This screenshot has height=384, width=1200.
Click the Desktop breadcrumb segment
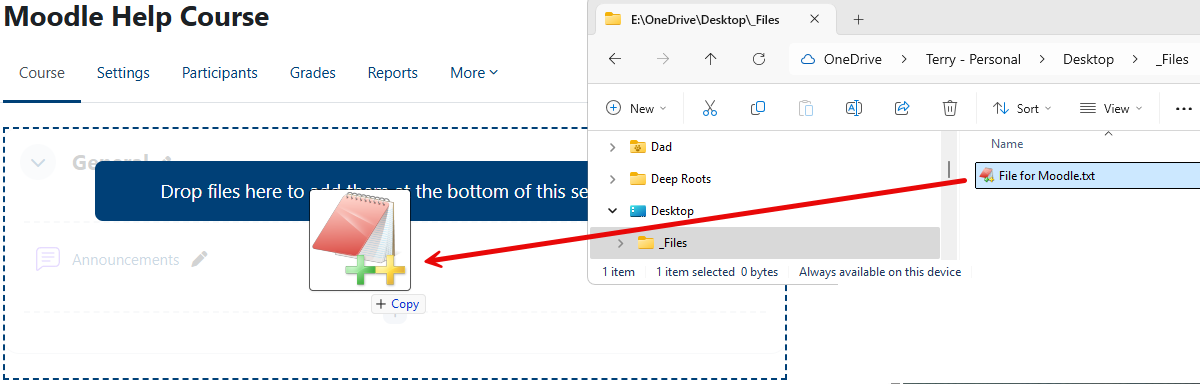tap(1088, 59)
